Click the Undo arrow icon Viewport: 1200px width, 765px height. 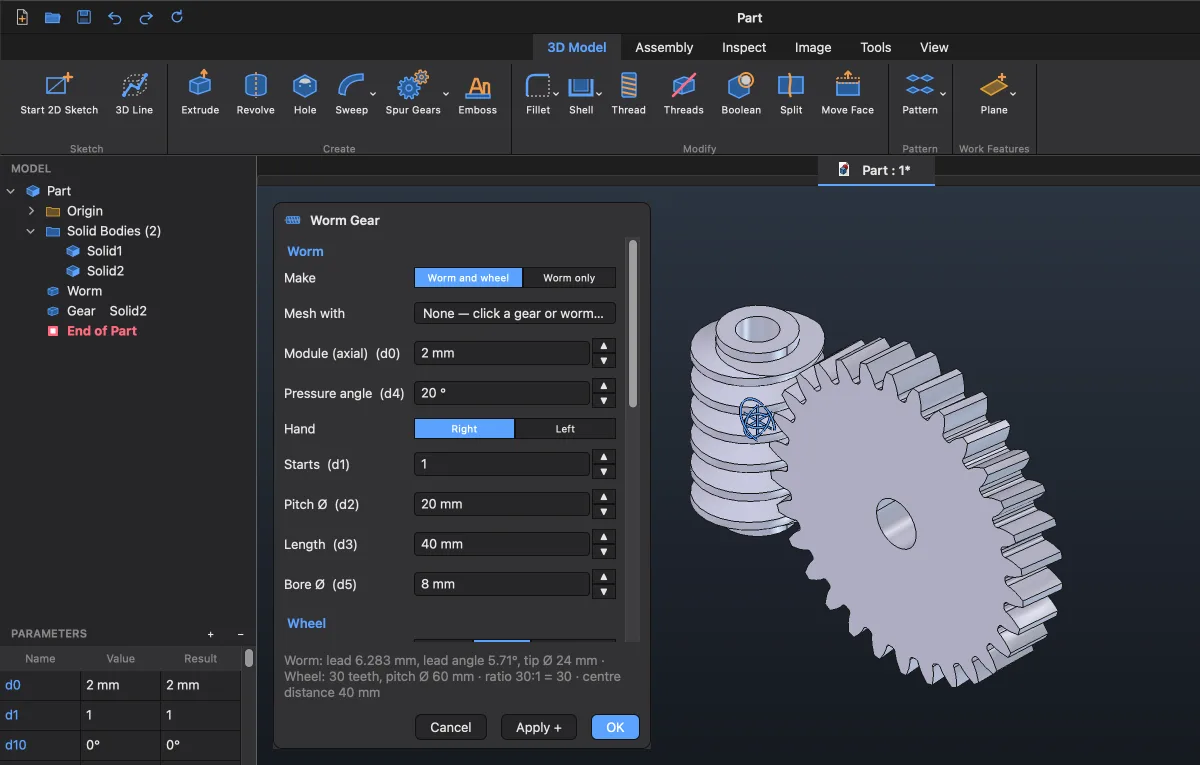(x=115, y=17)
